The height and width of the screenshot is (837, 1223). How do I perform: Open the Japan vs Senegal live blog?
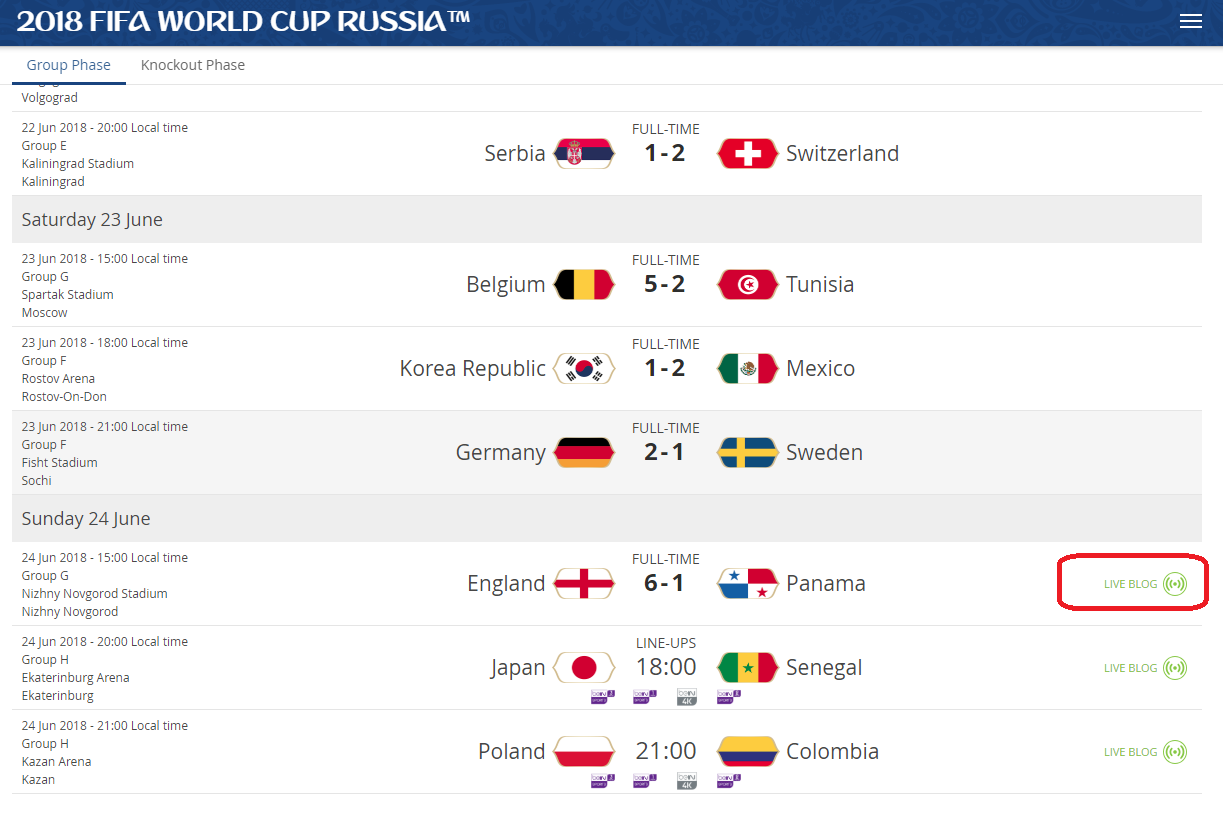pos(1144,668)
